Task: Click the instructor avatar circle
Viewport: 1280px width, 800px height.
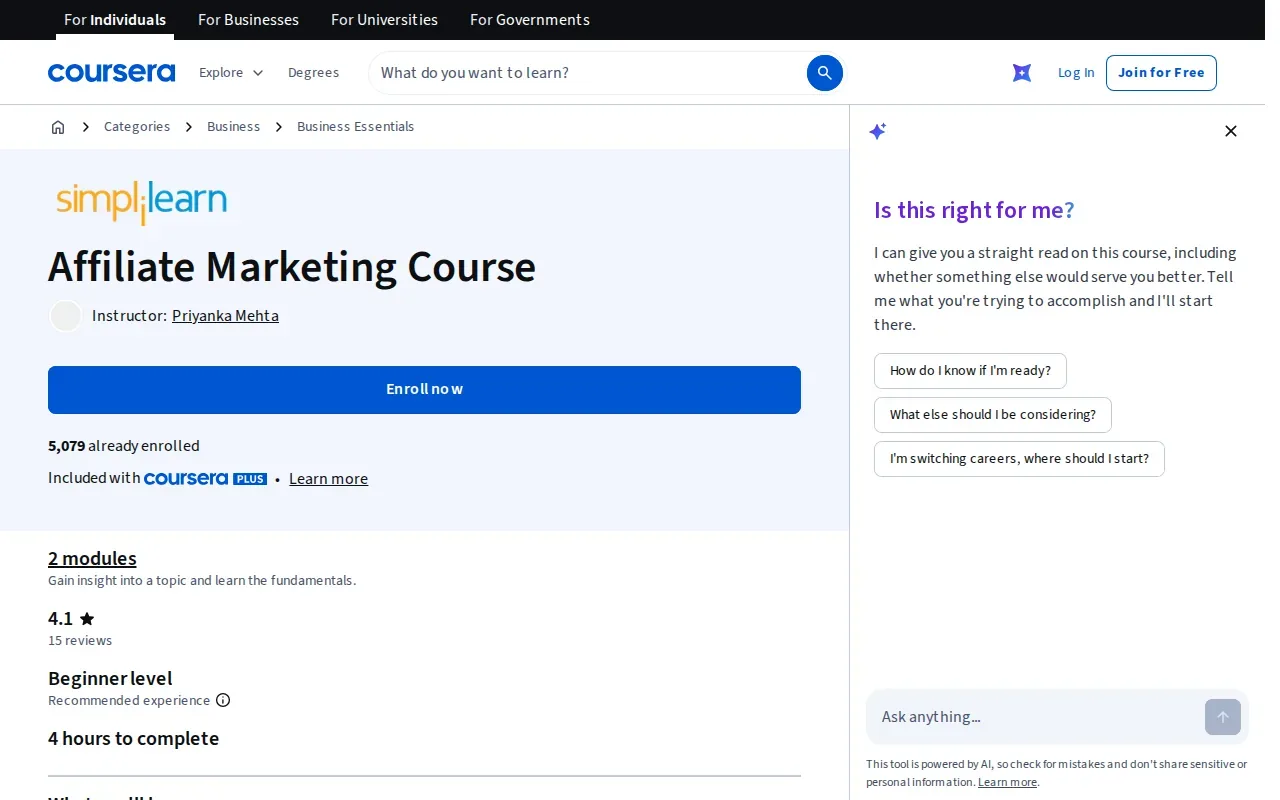Action: click(x=66, y=316)
